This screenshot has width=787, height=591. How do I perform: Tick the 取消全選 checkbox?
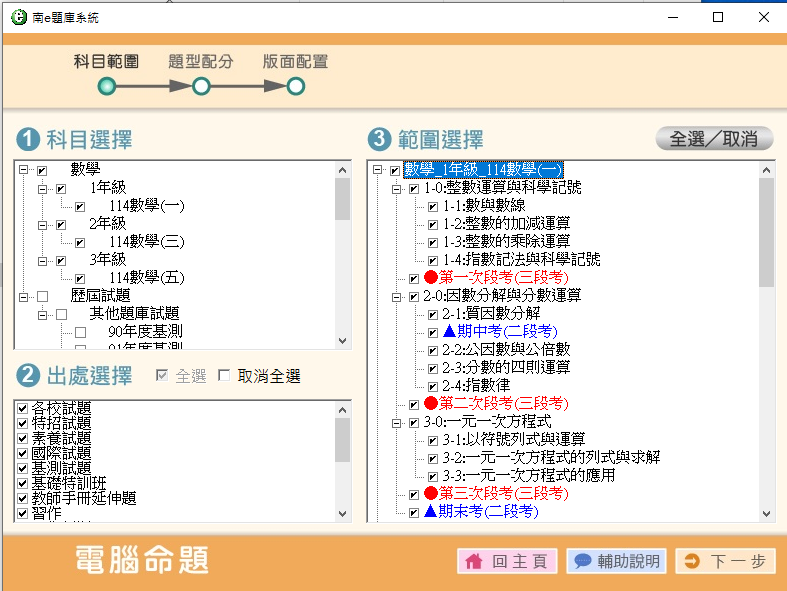pos(224,376)
